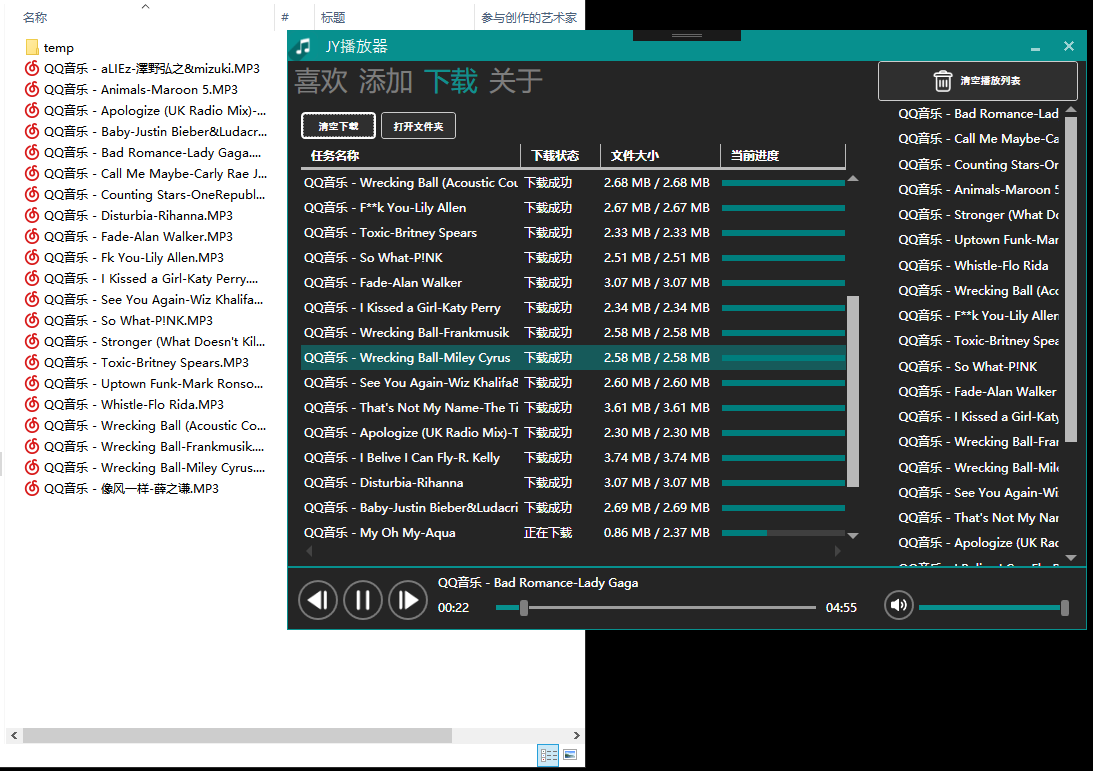Switch Explorer to details view icon
Image resolution: width=1093 pixels, height=771 pixels.
coord(549,755)
